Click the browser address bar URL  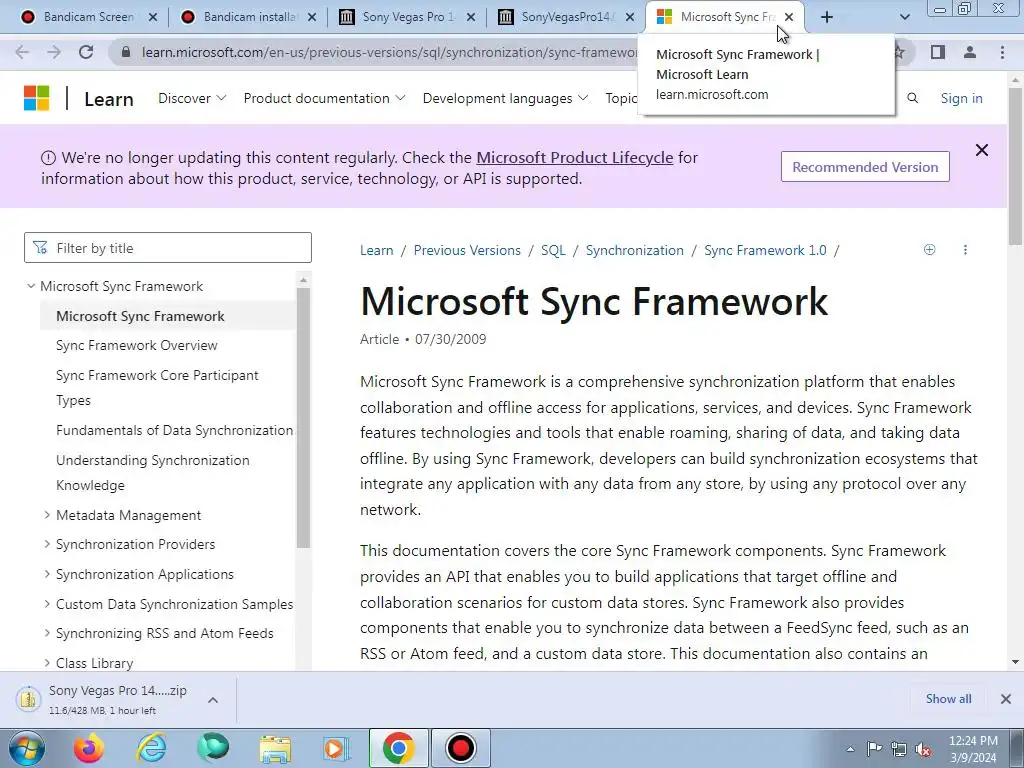click(x=389, y=52)
